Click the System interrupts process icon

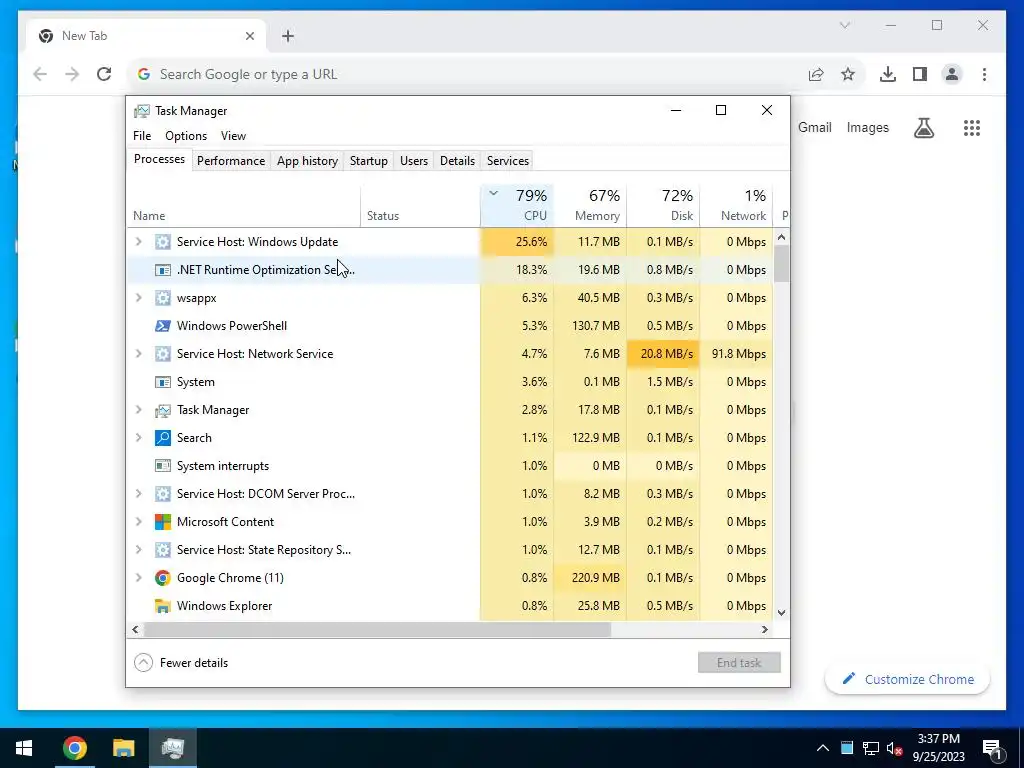pos(163,466)
